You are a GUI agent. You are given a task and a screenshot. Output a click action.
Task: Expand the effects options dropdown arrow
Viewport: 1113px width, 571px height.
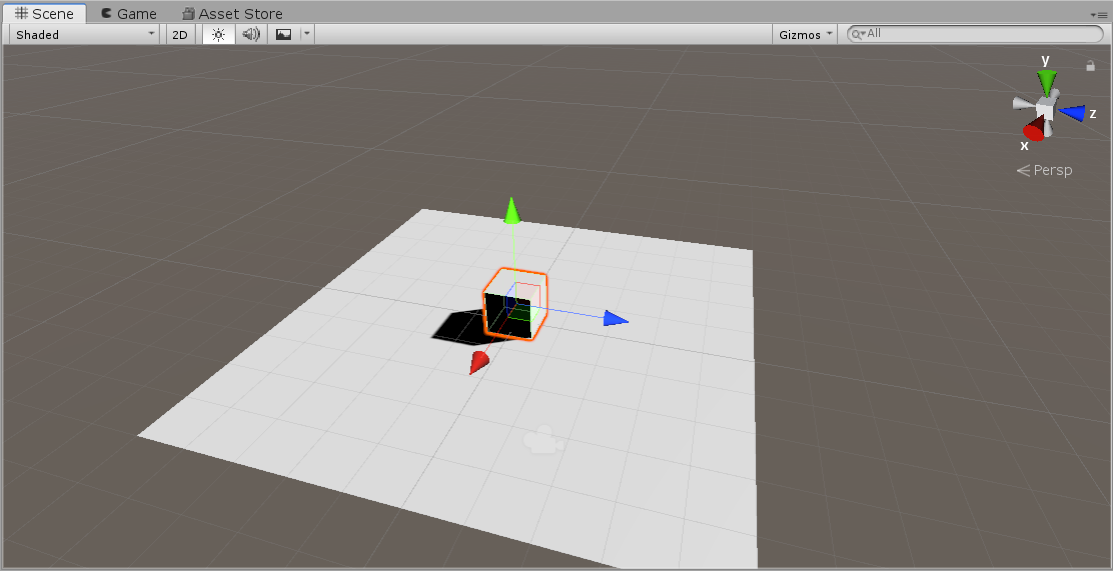pos(307,34)
